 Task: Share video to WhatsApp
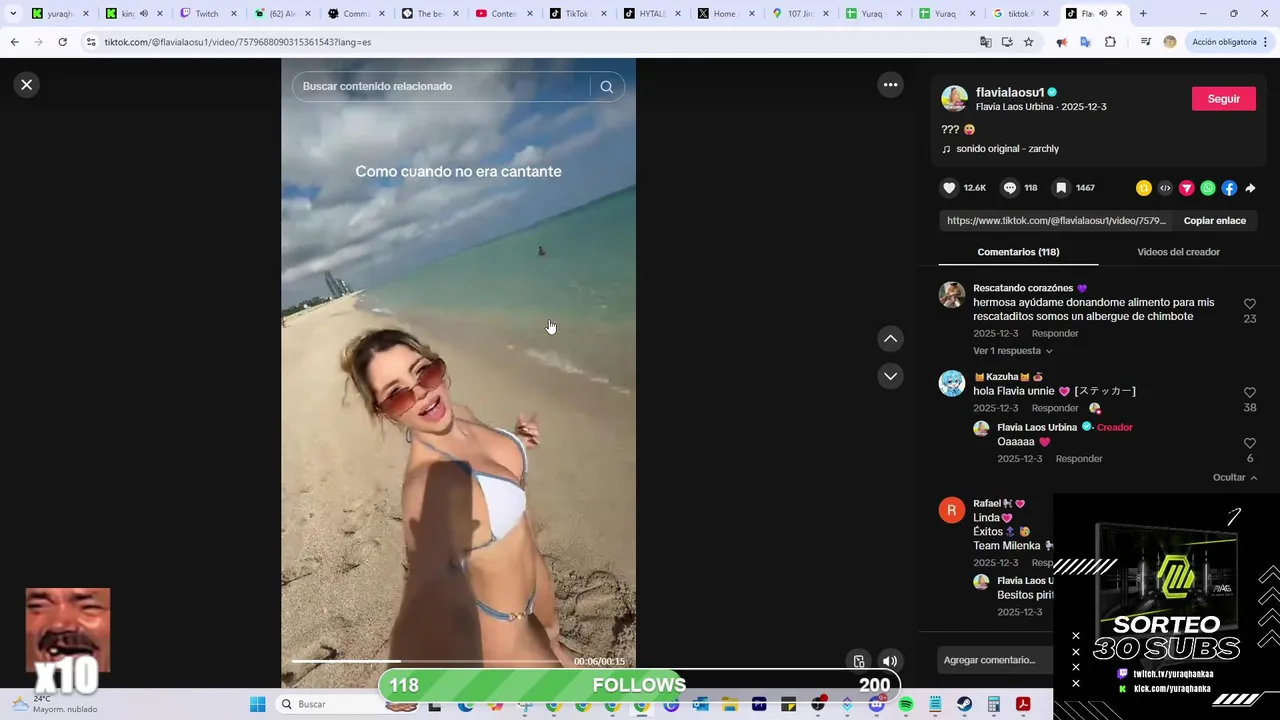coord(1208,188)
